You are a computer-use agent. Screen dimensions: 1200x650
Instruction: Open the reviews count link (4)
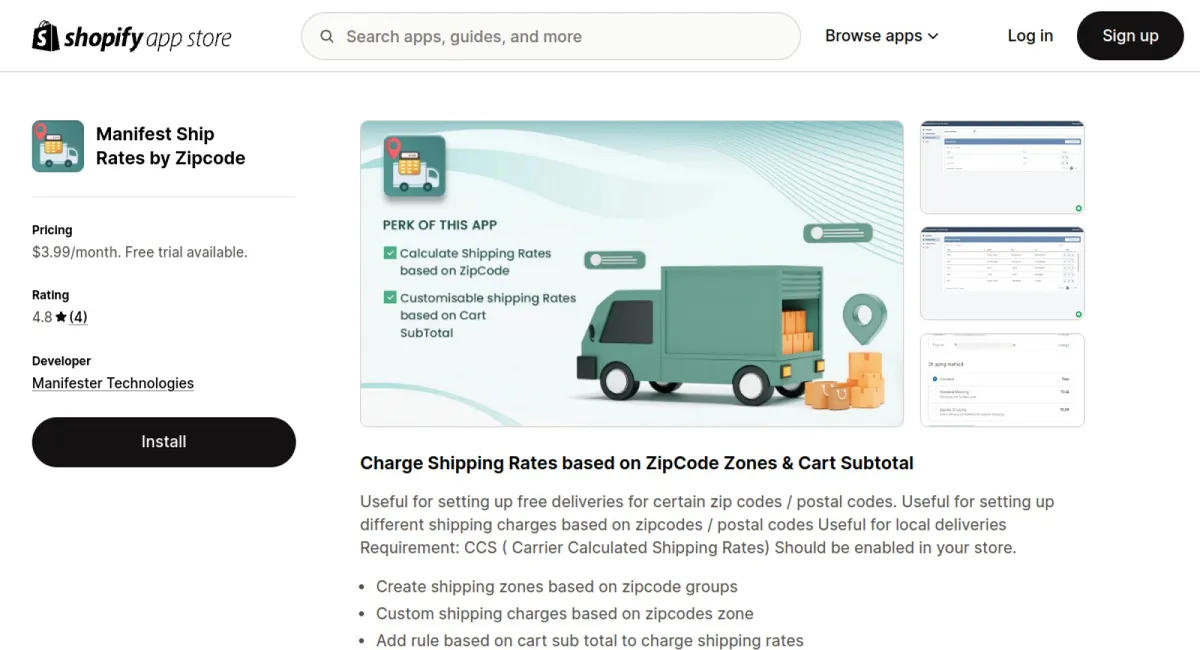[78, 317]
